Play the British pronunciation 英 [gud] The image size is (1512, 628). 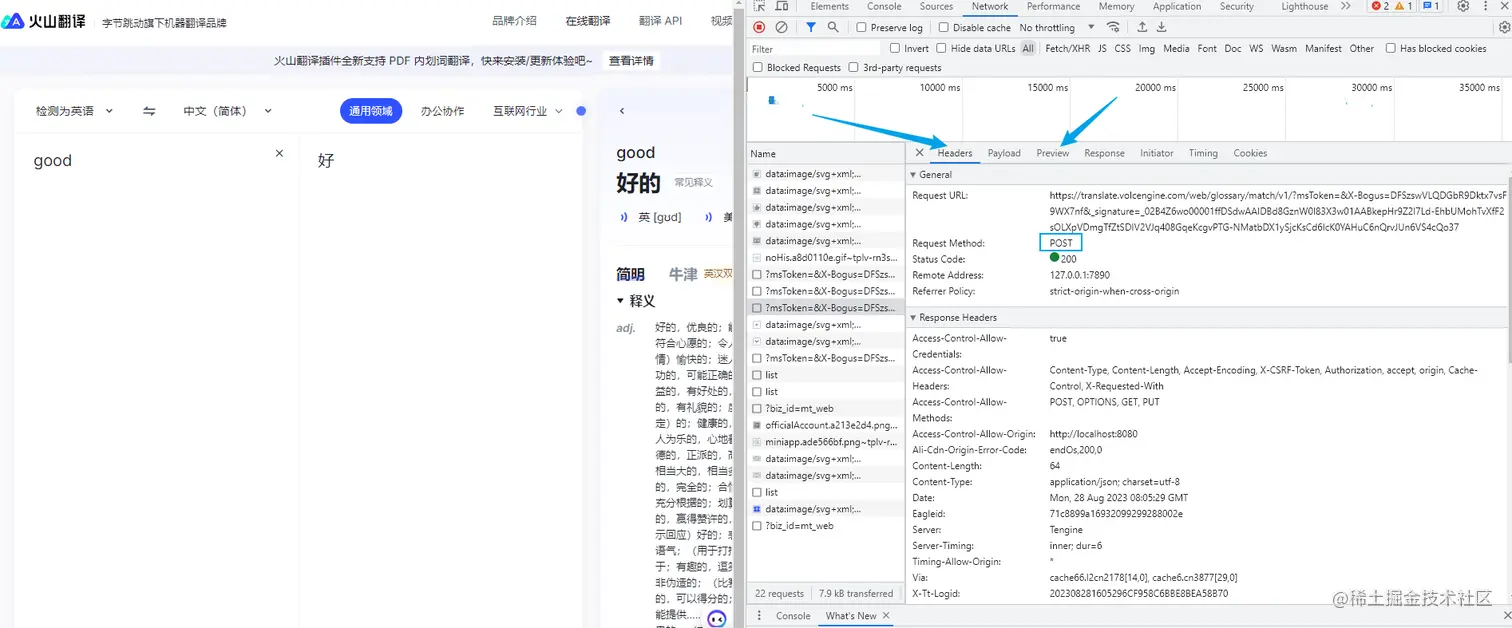pyautogui.click(x=624, y=217)
